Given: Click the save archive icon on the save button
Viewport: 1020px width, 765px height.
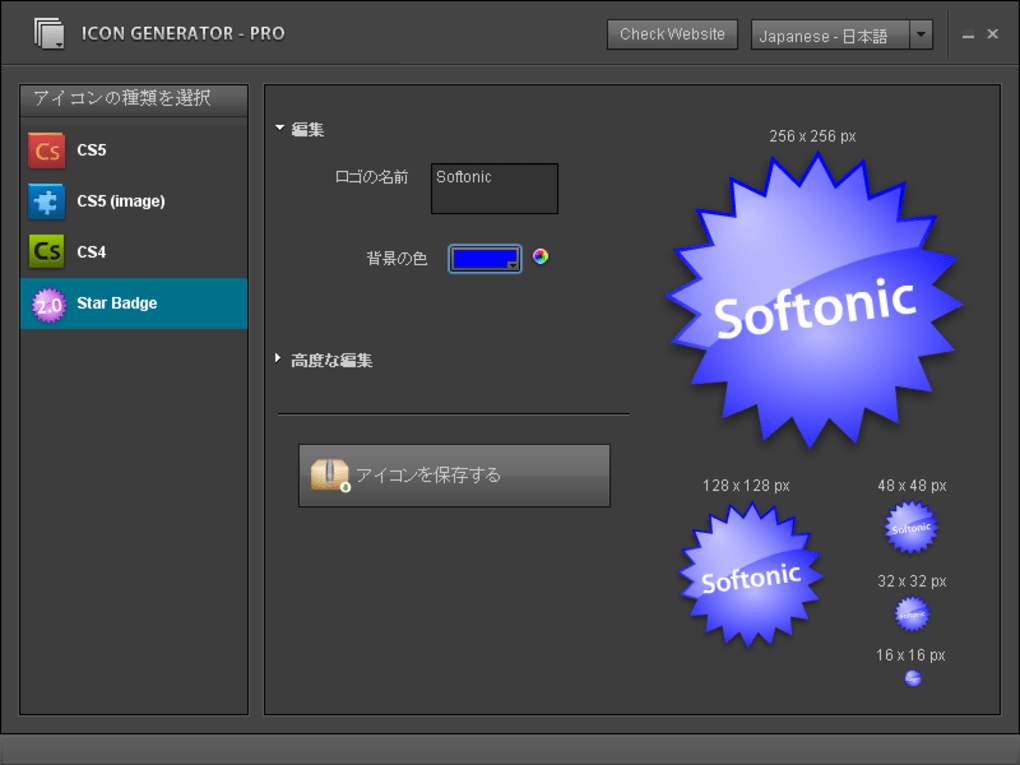Looking at the screenshot, I should click(x=327, y=475).
